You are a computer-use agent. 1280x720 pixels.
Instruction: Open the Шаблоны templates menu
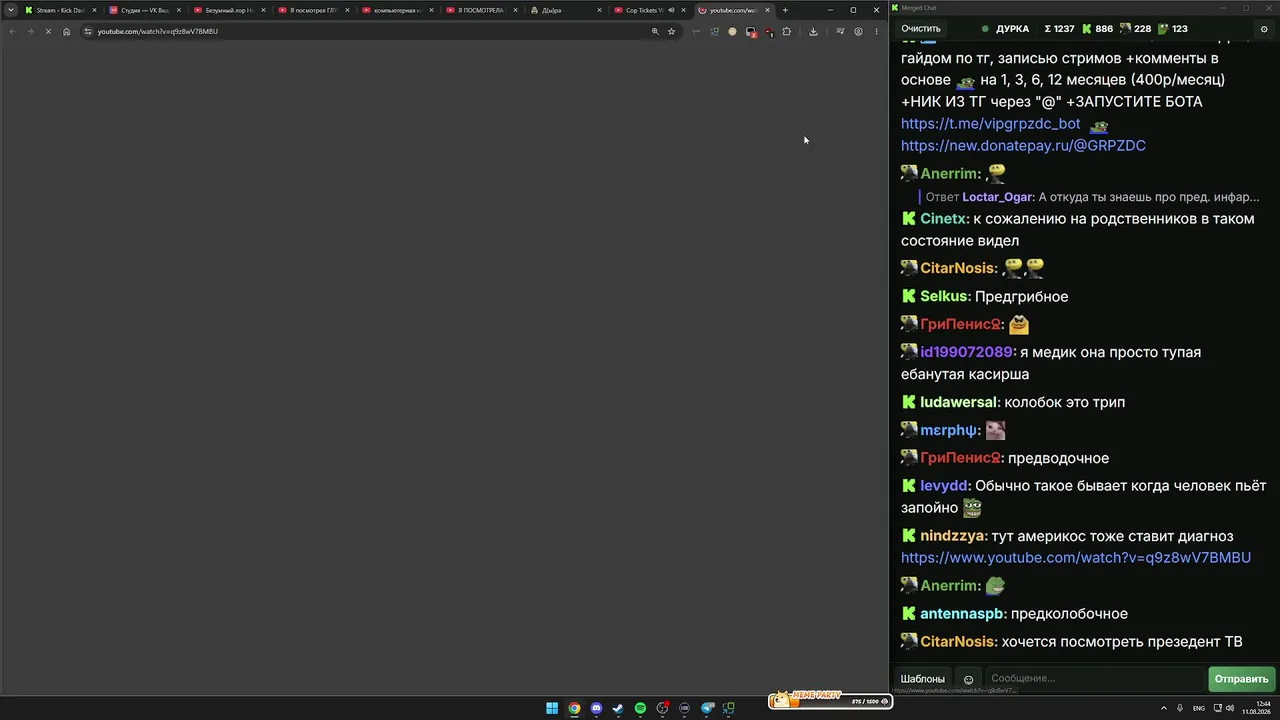(x=922, y=679)
